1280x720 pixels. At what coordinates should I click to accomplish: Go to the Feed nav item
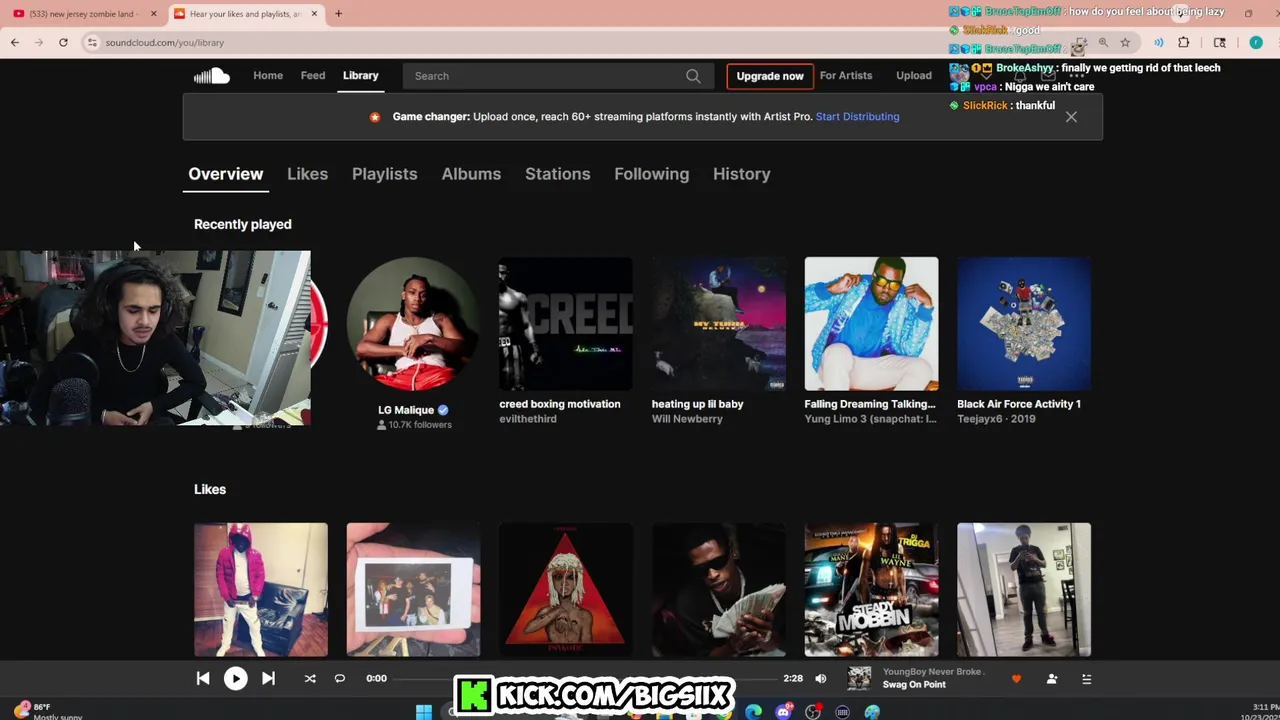coord(313,76)
